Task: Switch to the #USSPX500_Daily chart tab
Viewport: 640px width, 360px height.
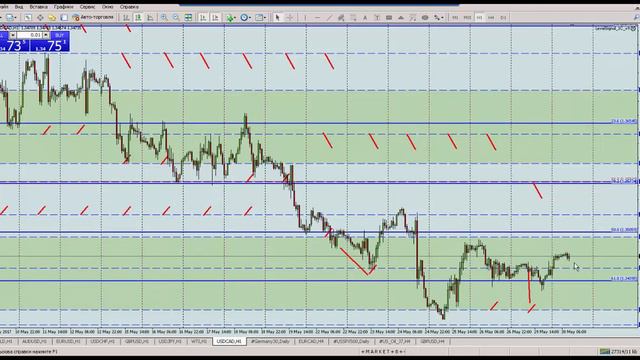Action: 351,341
